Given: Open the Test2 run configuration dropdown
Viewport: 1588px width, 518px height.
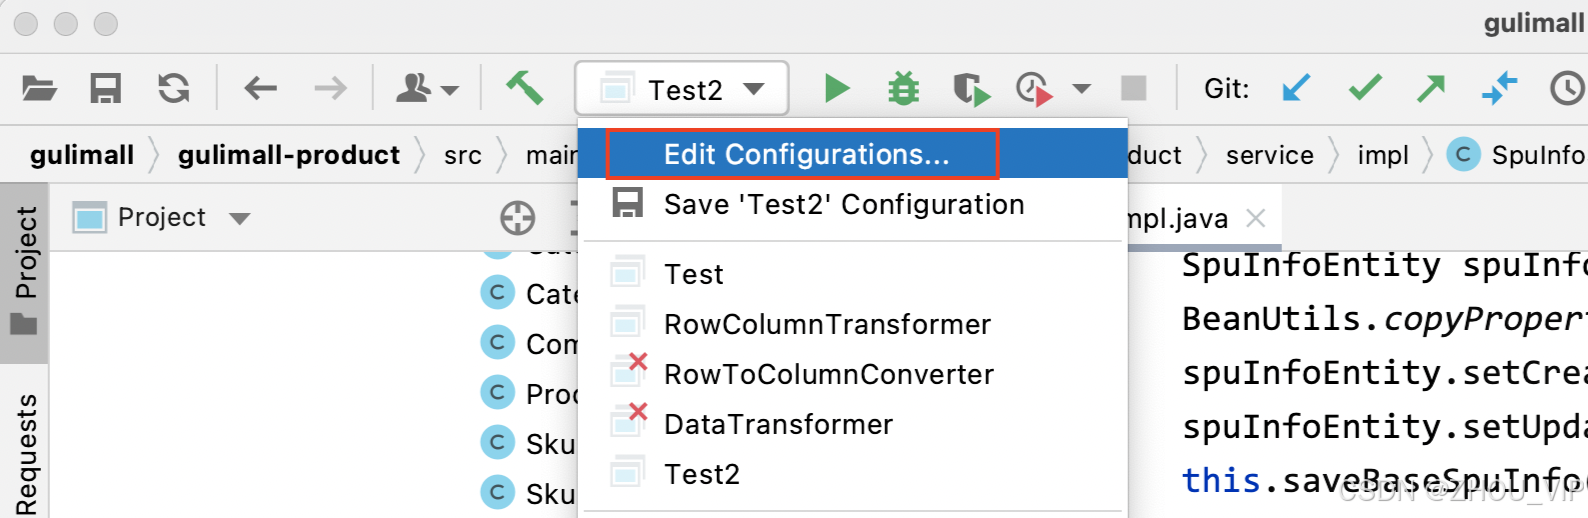Looking at the screenshot, I should [682, 89].
